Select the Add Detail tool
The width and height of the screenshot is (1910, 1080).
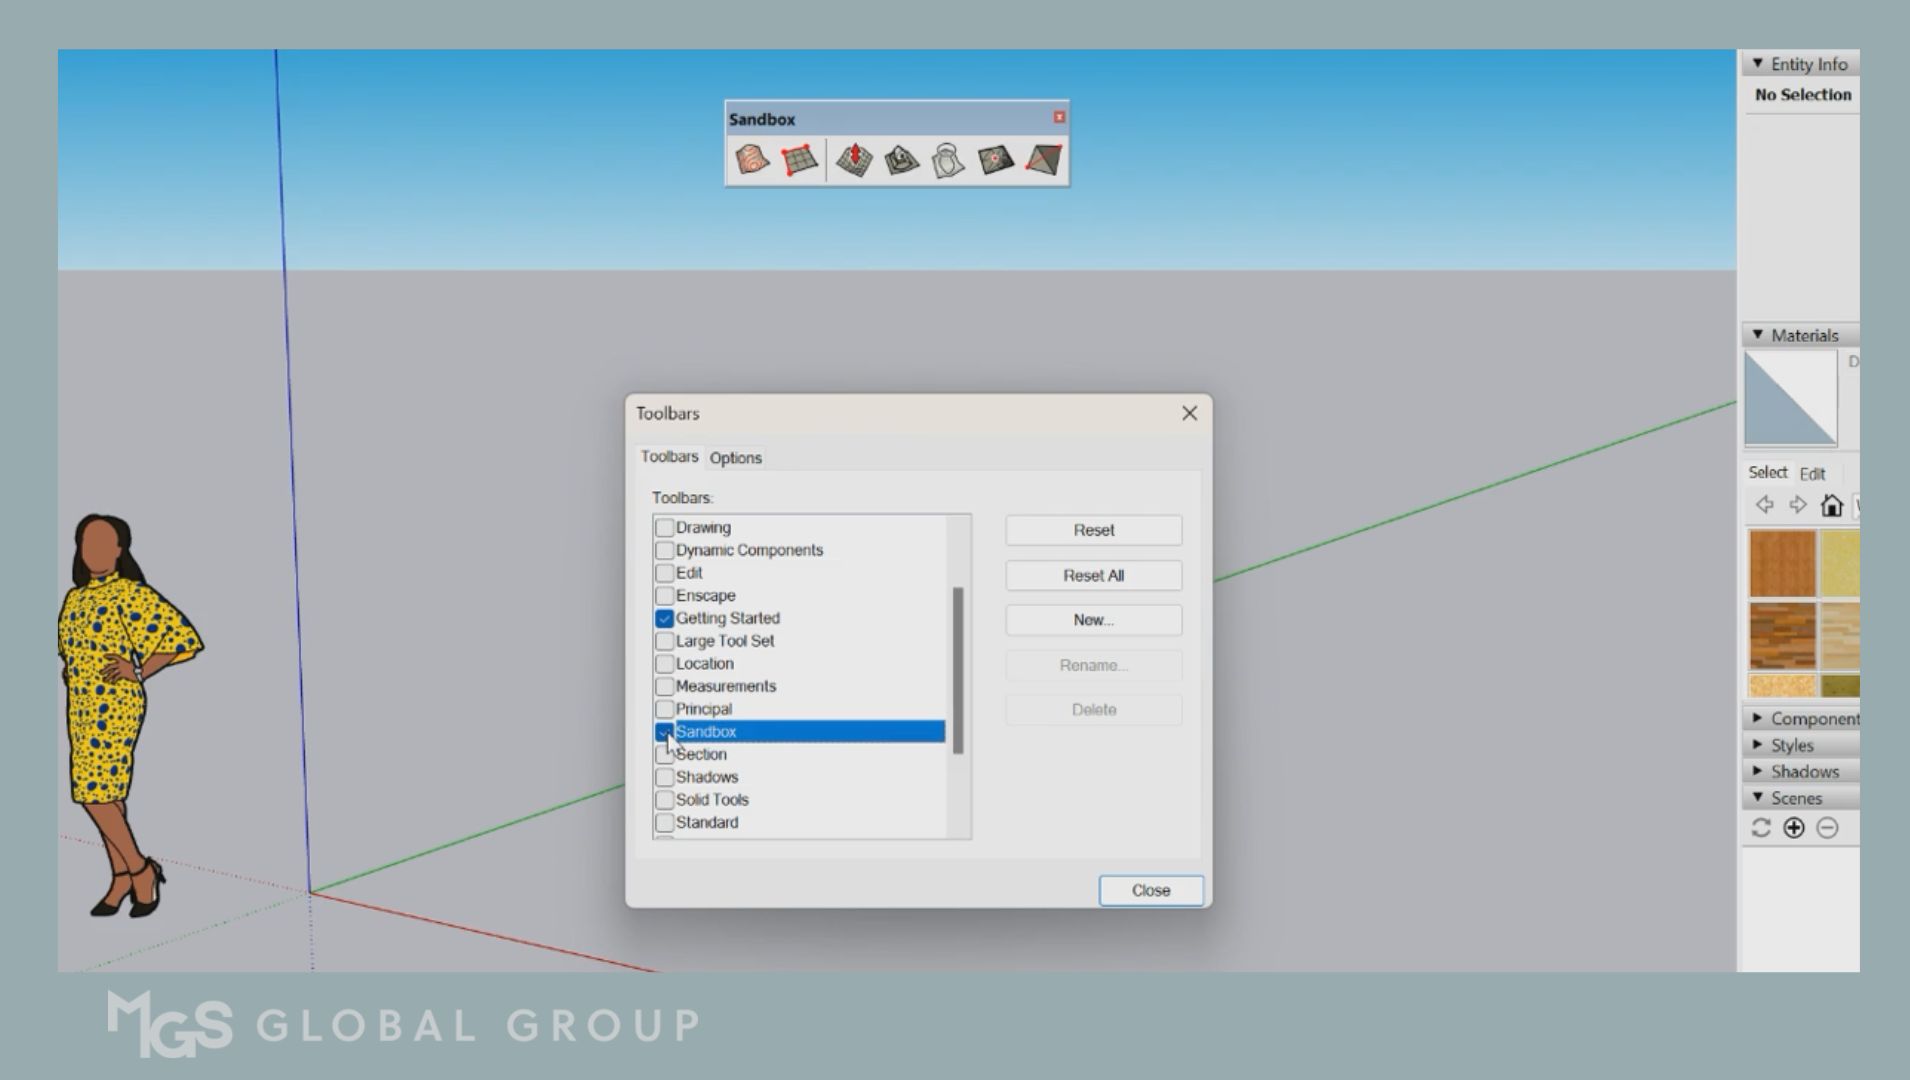click(995, 160)
